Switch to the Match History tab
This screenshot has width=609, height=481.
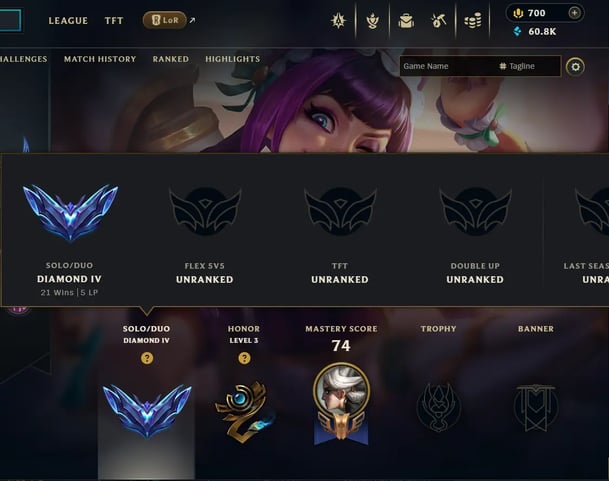click(x=100, y=59)
